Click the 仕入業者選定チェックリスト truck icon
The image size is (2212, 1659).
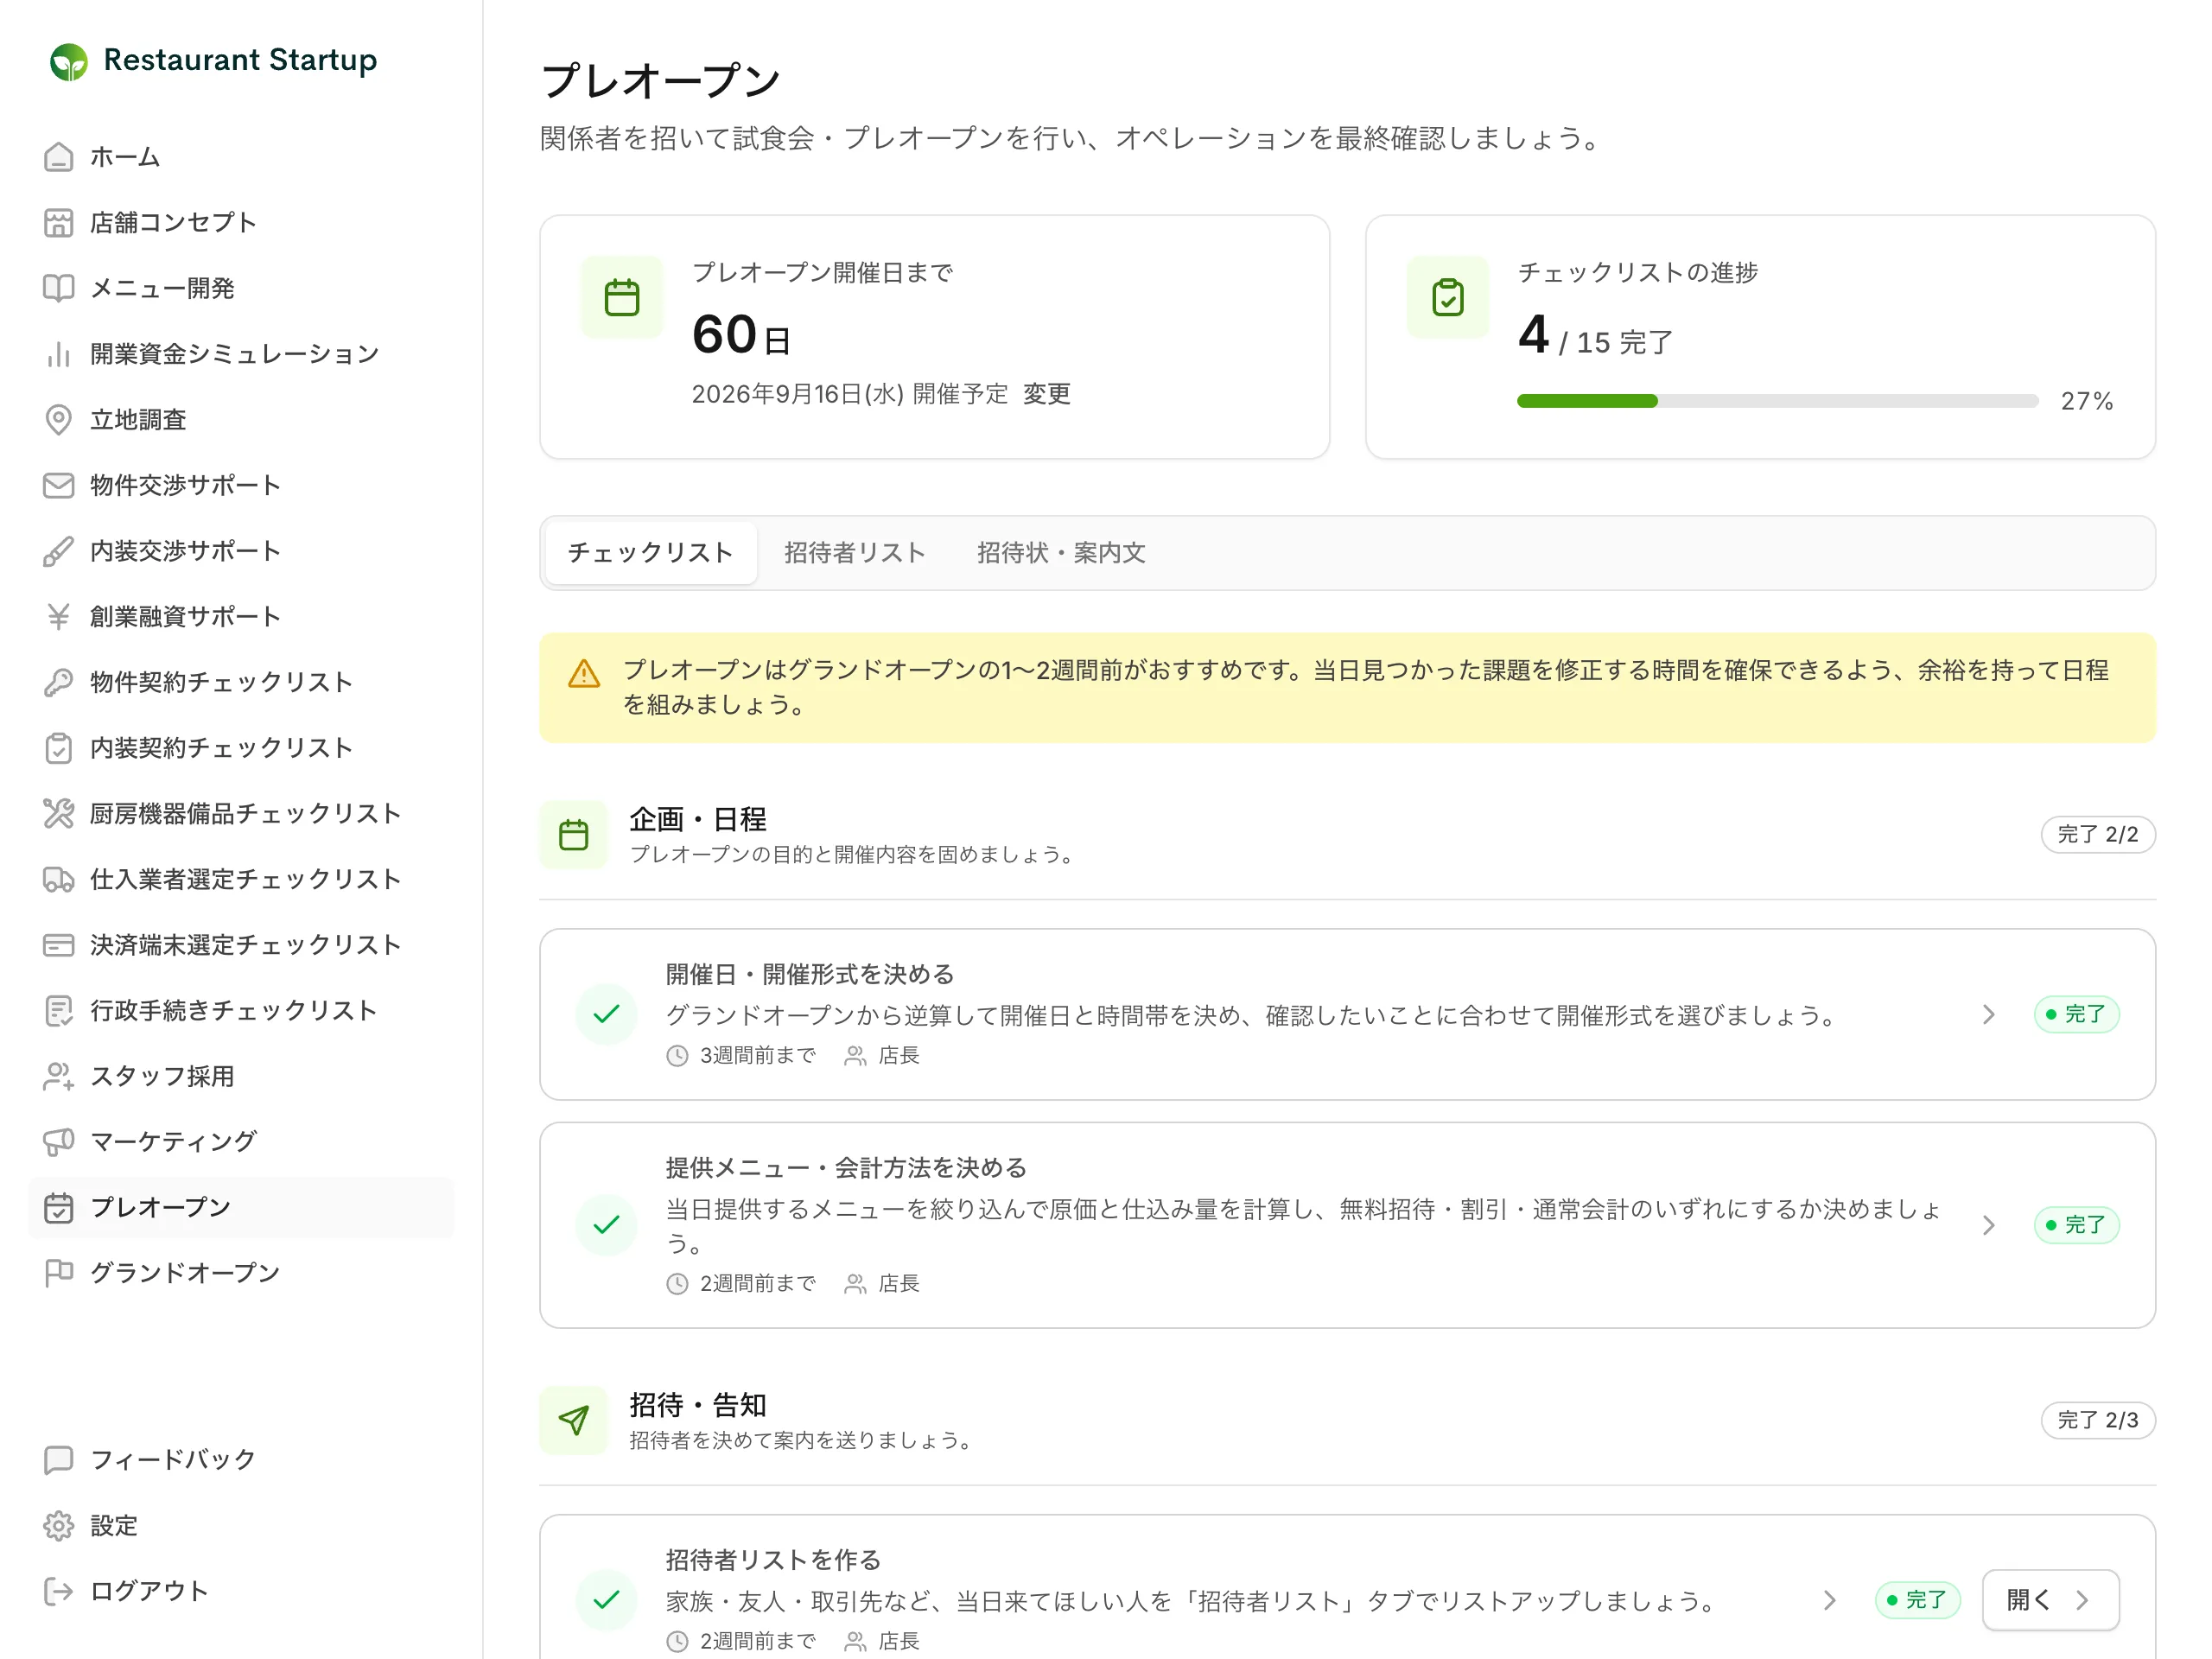pyautogui.click(x=59, y=879)
